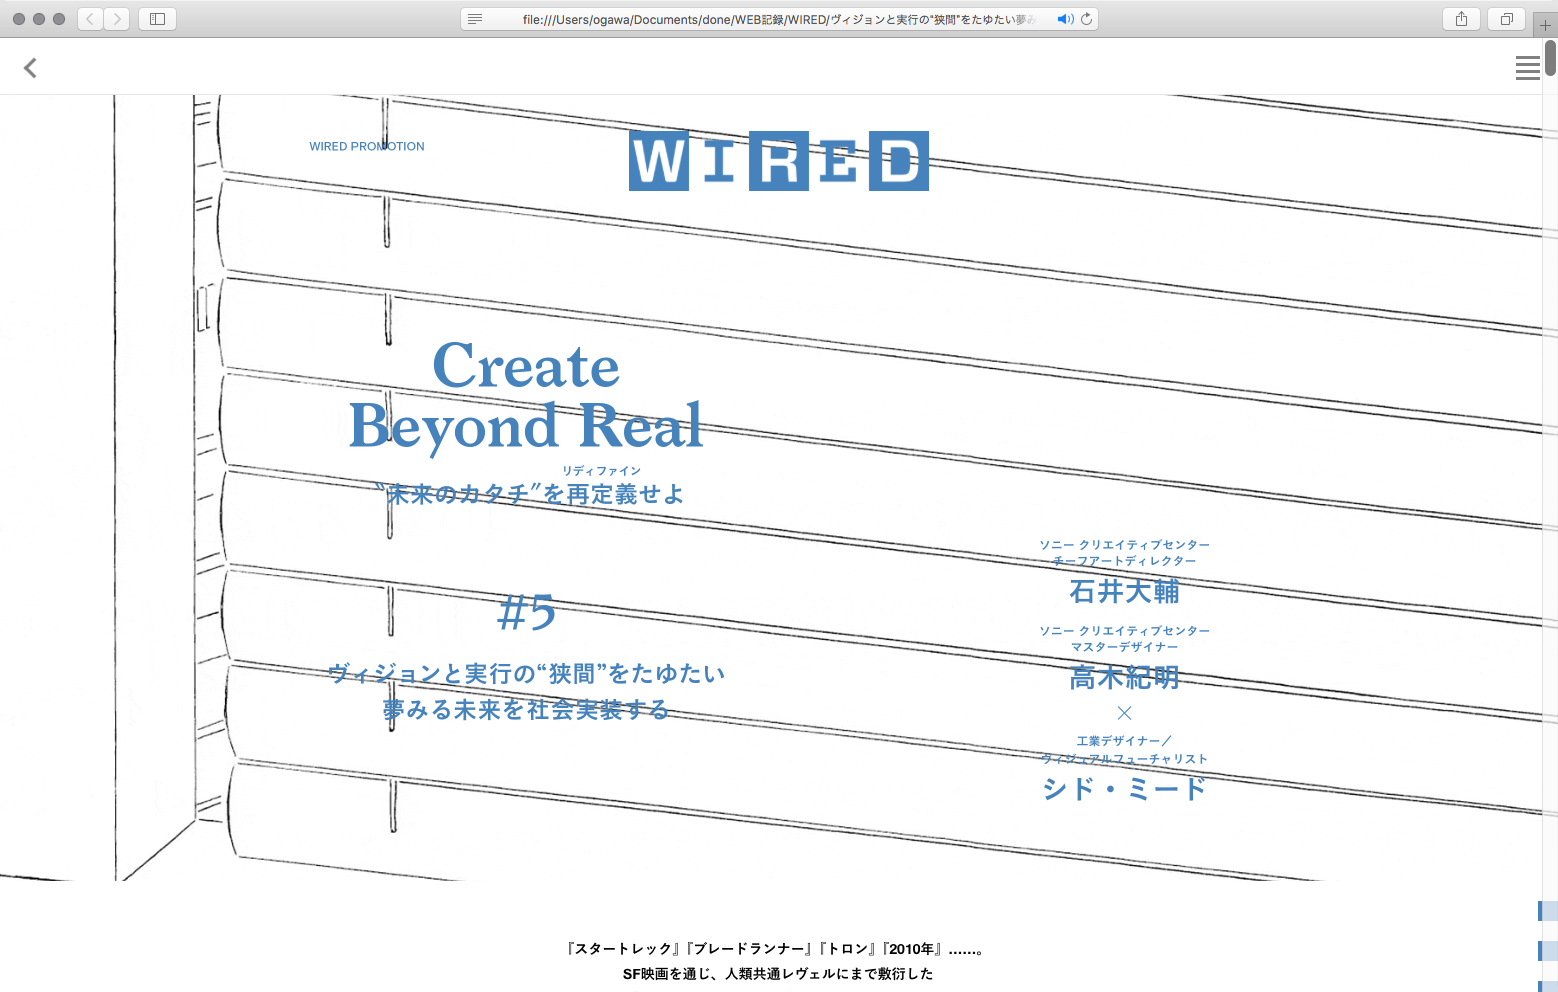Screen dimensions: 1558x992
Task: Click the text マスターデザイナー
Action: 1124,647
